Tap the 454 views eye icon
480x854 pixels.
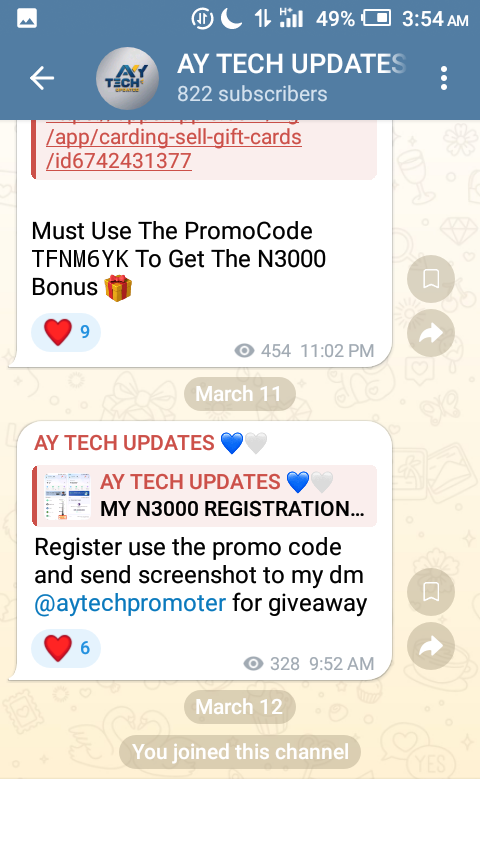point(245,351)
